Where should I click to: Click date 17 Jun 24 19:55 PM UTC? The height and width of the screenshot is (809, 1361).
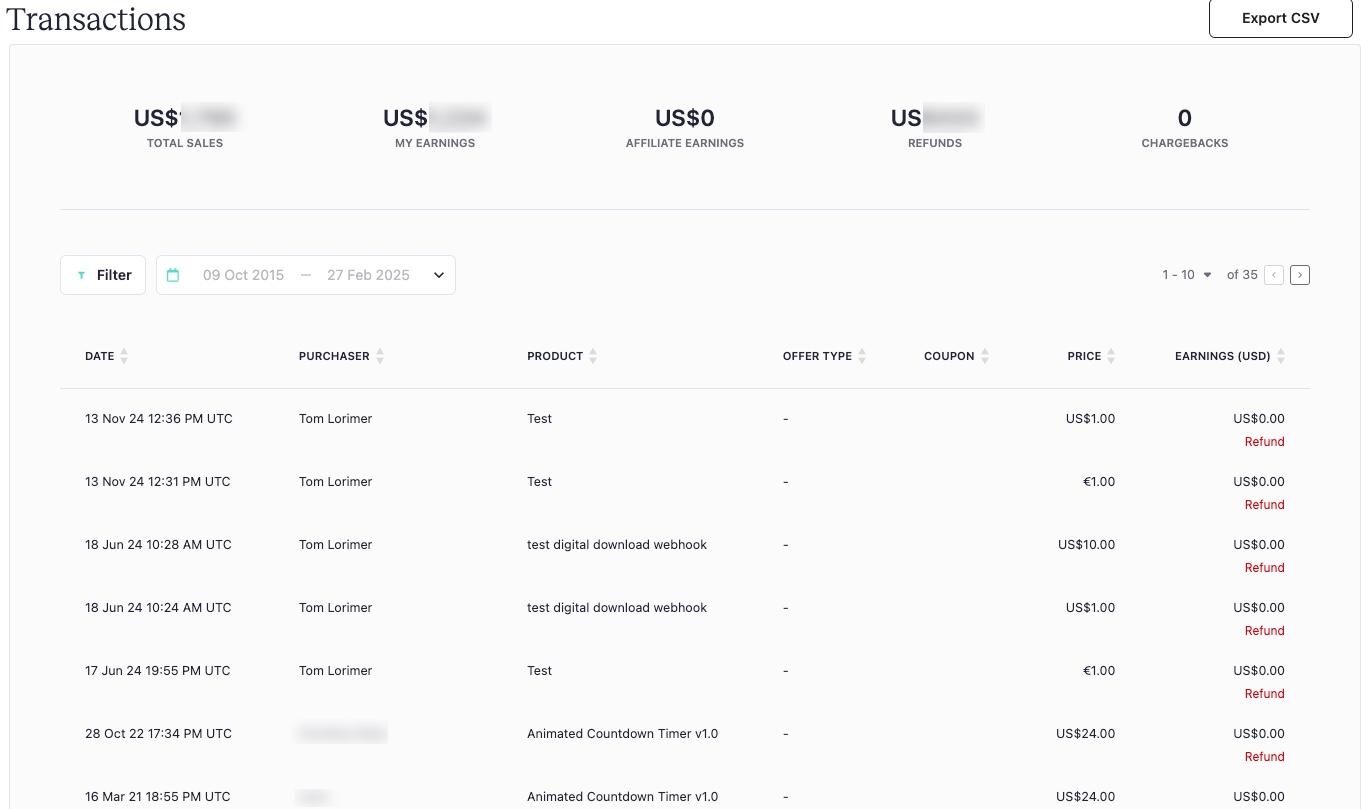pos(158,671)
